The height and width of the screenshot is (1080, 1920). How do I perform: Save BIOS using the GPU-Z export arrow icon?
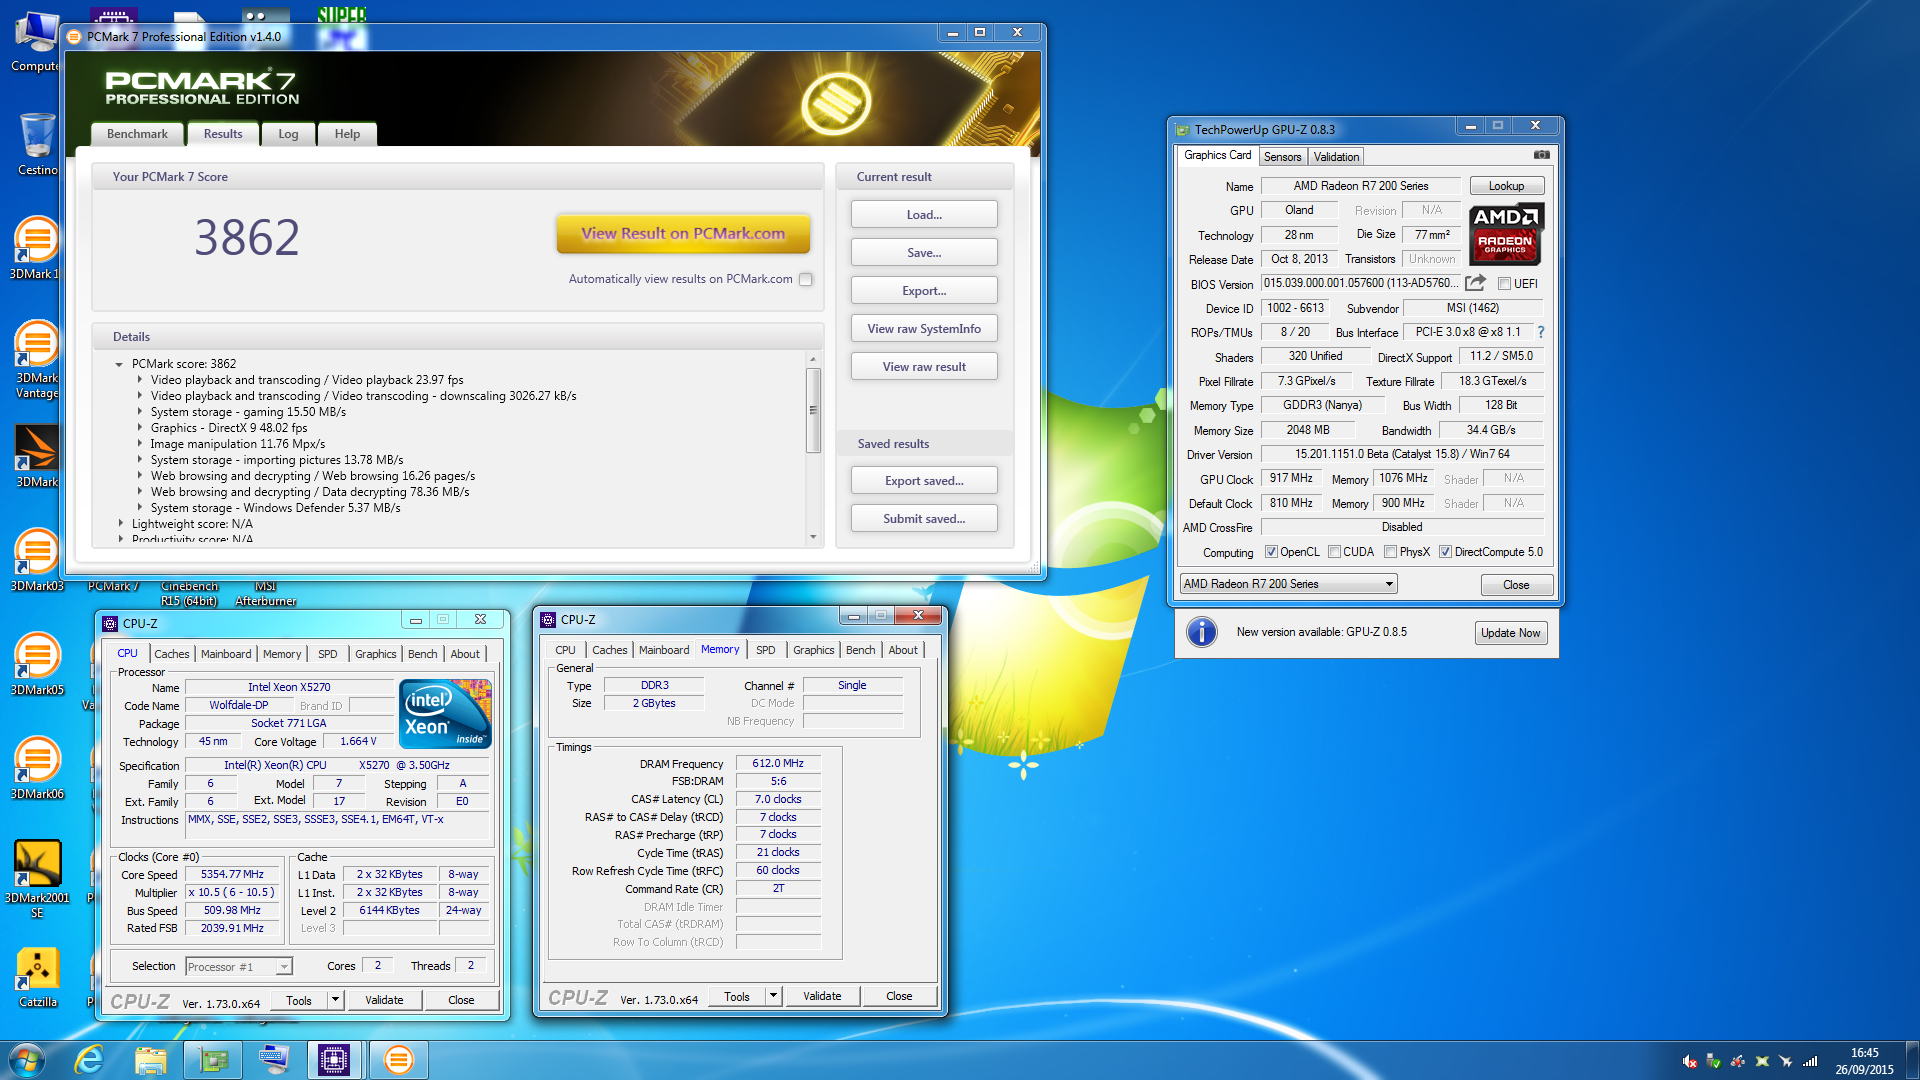tap(1475, 283)
